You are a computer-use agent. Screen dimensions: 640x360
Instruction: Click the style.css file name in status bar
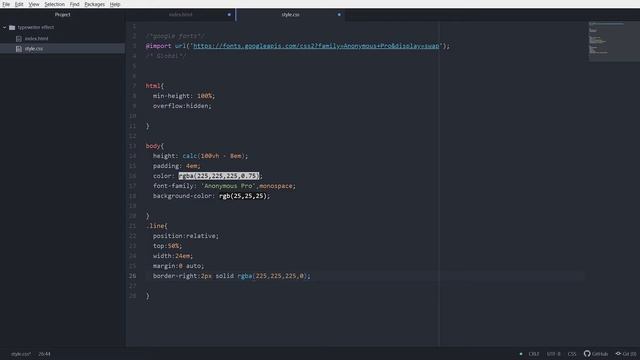pos(21,354)
